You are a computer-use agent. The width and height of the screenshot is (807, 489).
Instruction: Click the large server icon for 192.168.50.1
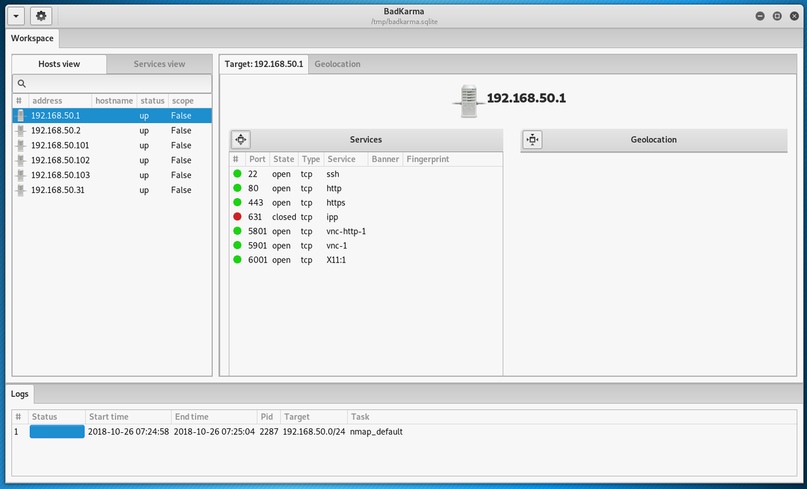[x=468, y=100]
